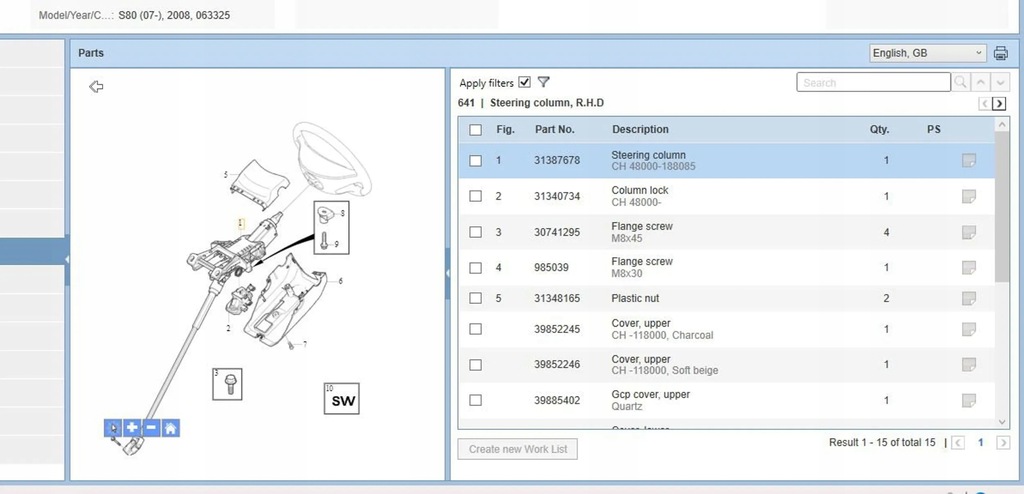Select results page number 1
This screenshot has width=1024, height=494.
[980, 442]
